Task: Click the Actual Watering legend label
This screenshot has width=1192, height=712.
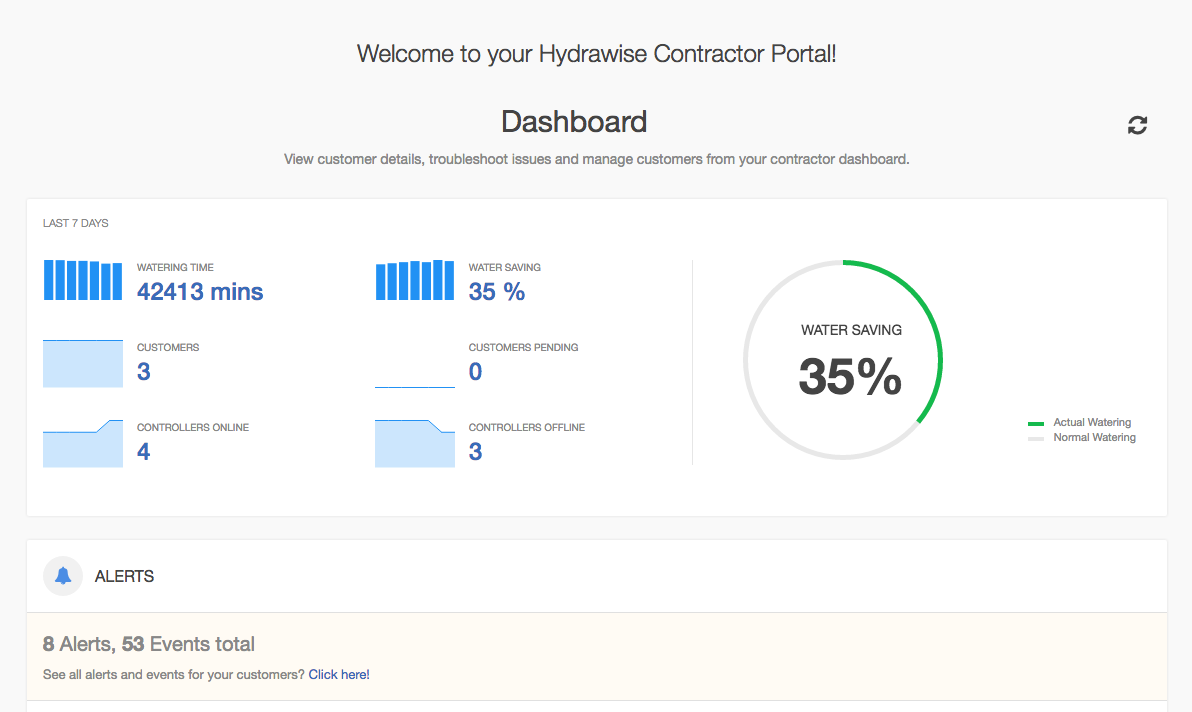Action: (1092, 422)
